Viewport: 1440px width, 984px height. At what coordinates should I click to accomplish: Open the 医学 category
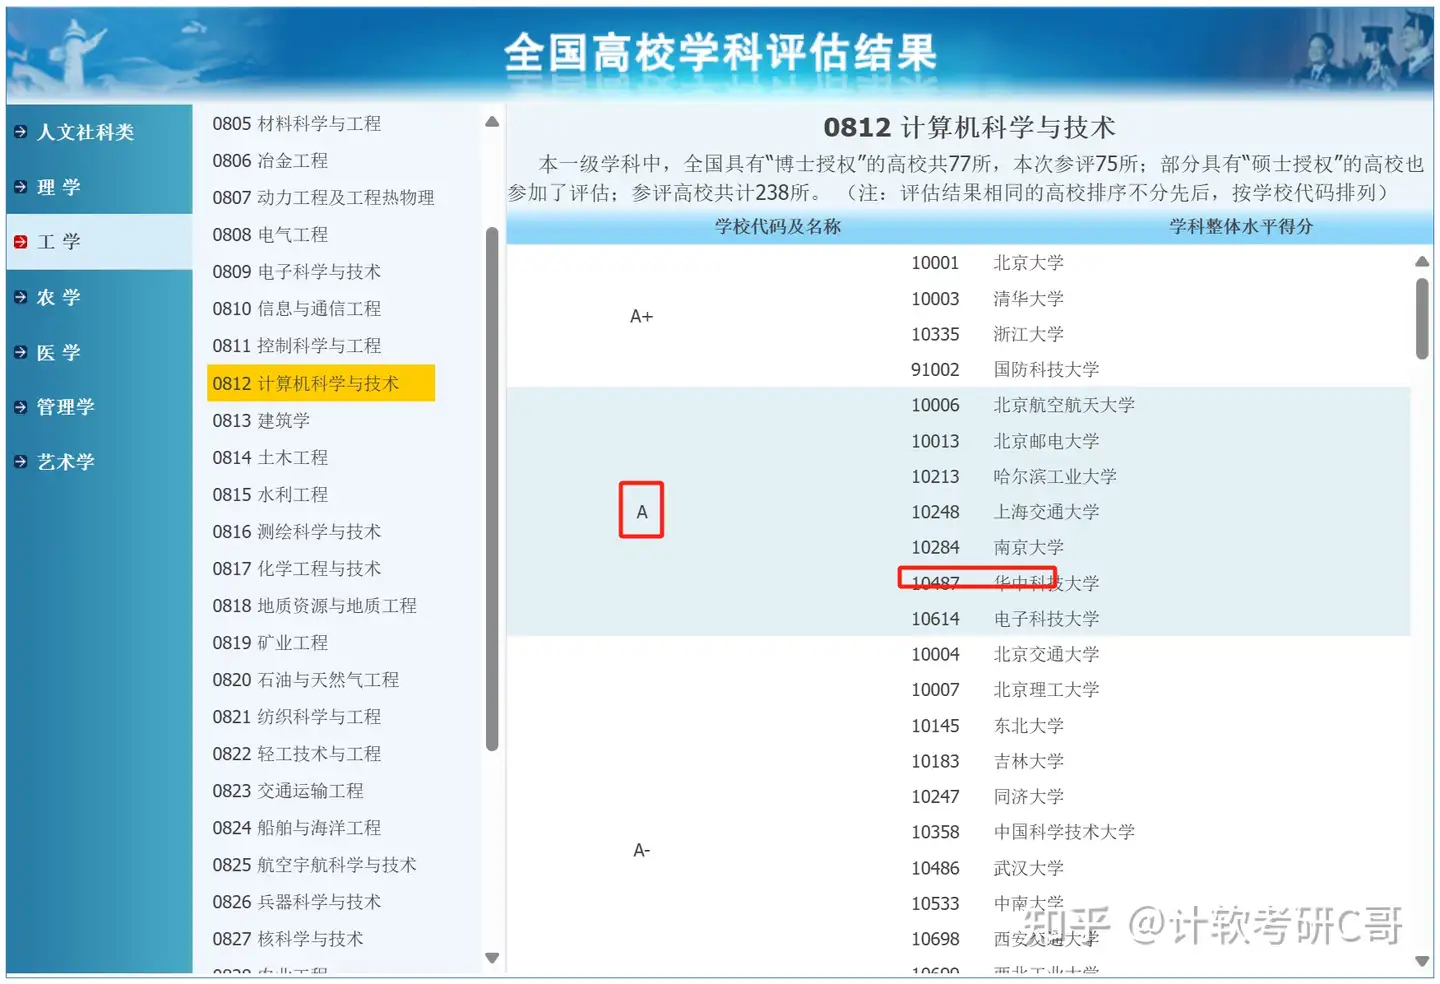tap(58, 352)
